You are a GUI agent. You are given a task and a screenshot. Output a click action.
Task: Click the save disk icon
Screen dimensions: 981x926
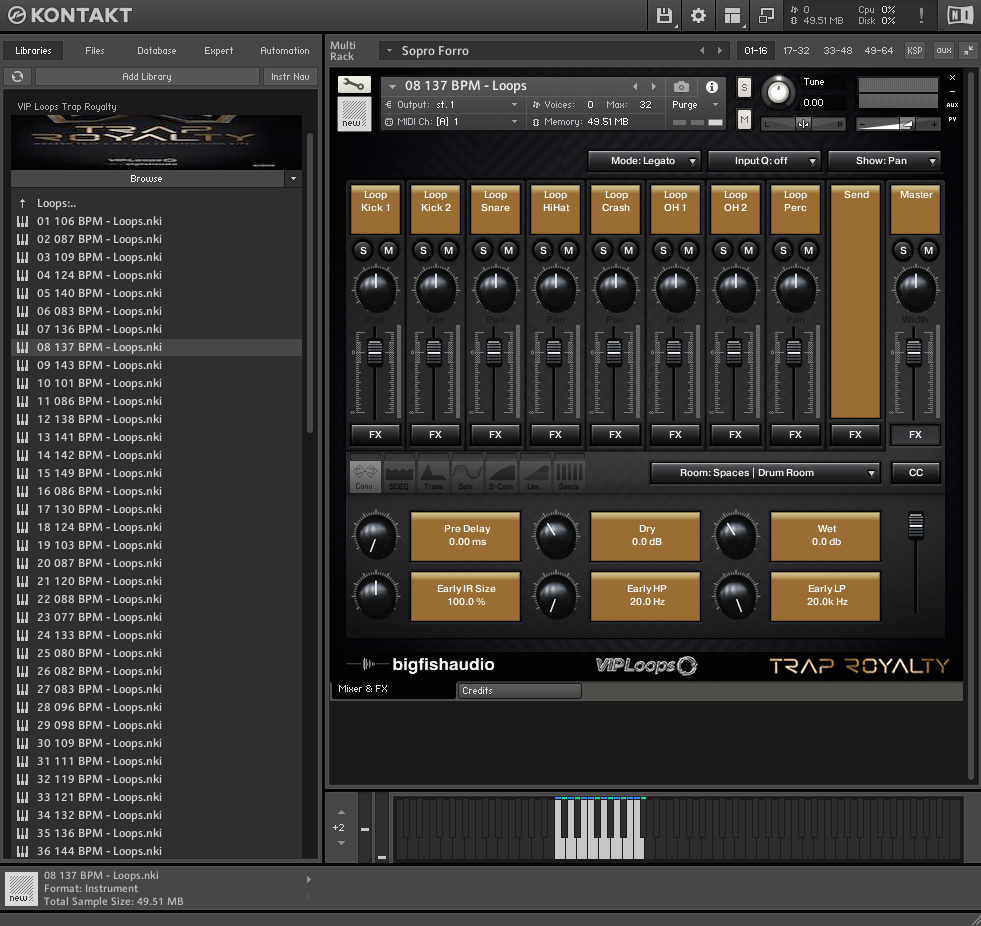pyautogui.click(x=664, y=16)
